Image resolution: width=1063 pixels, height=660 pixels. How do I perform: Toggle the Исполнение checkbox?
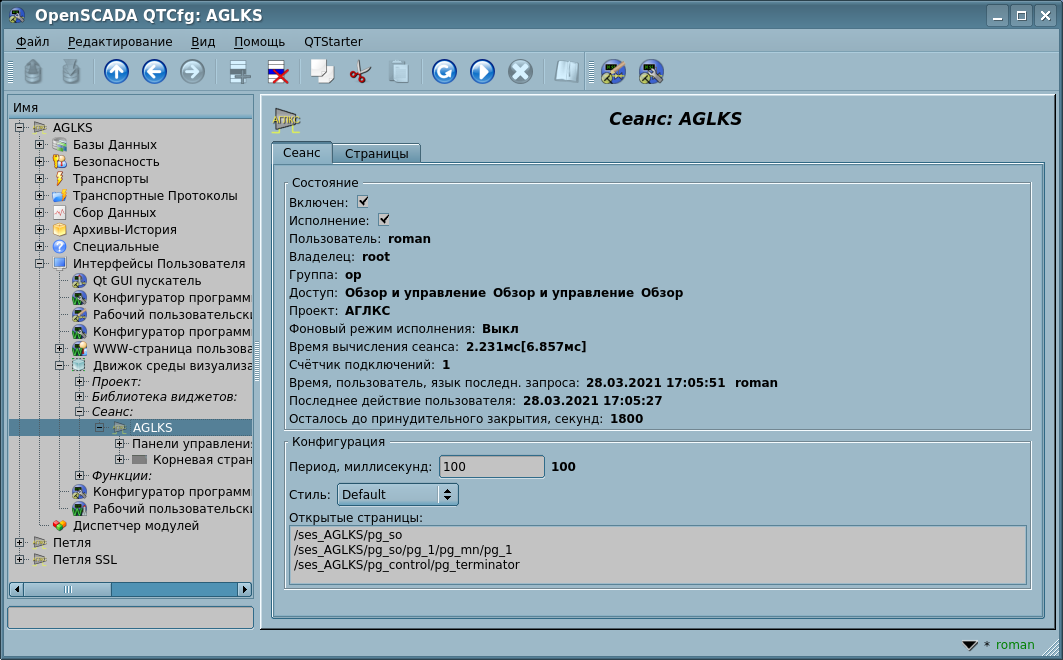384,220
